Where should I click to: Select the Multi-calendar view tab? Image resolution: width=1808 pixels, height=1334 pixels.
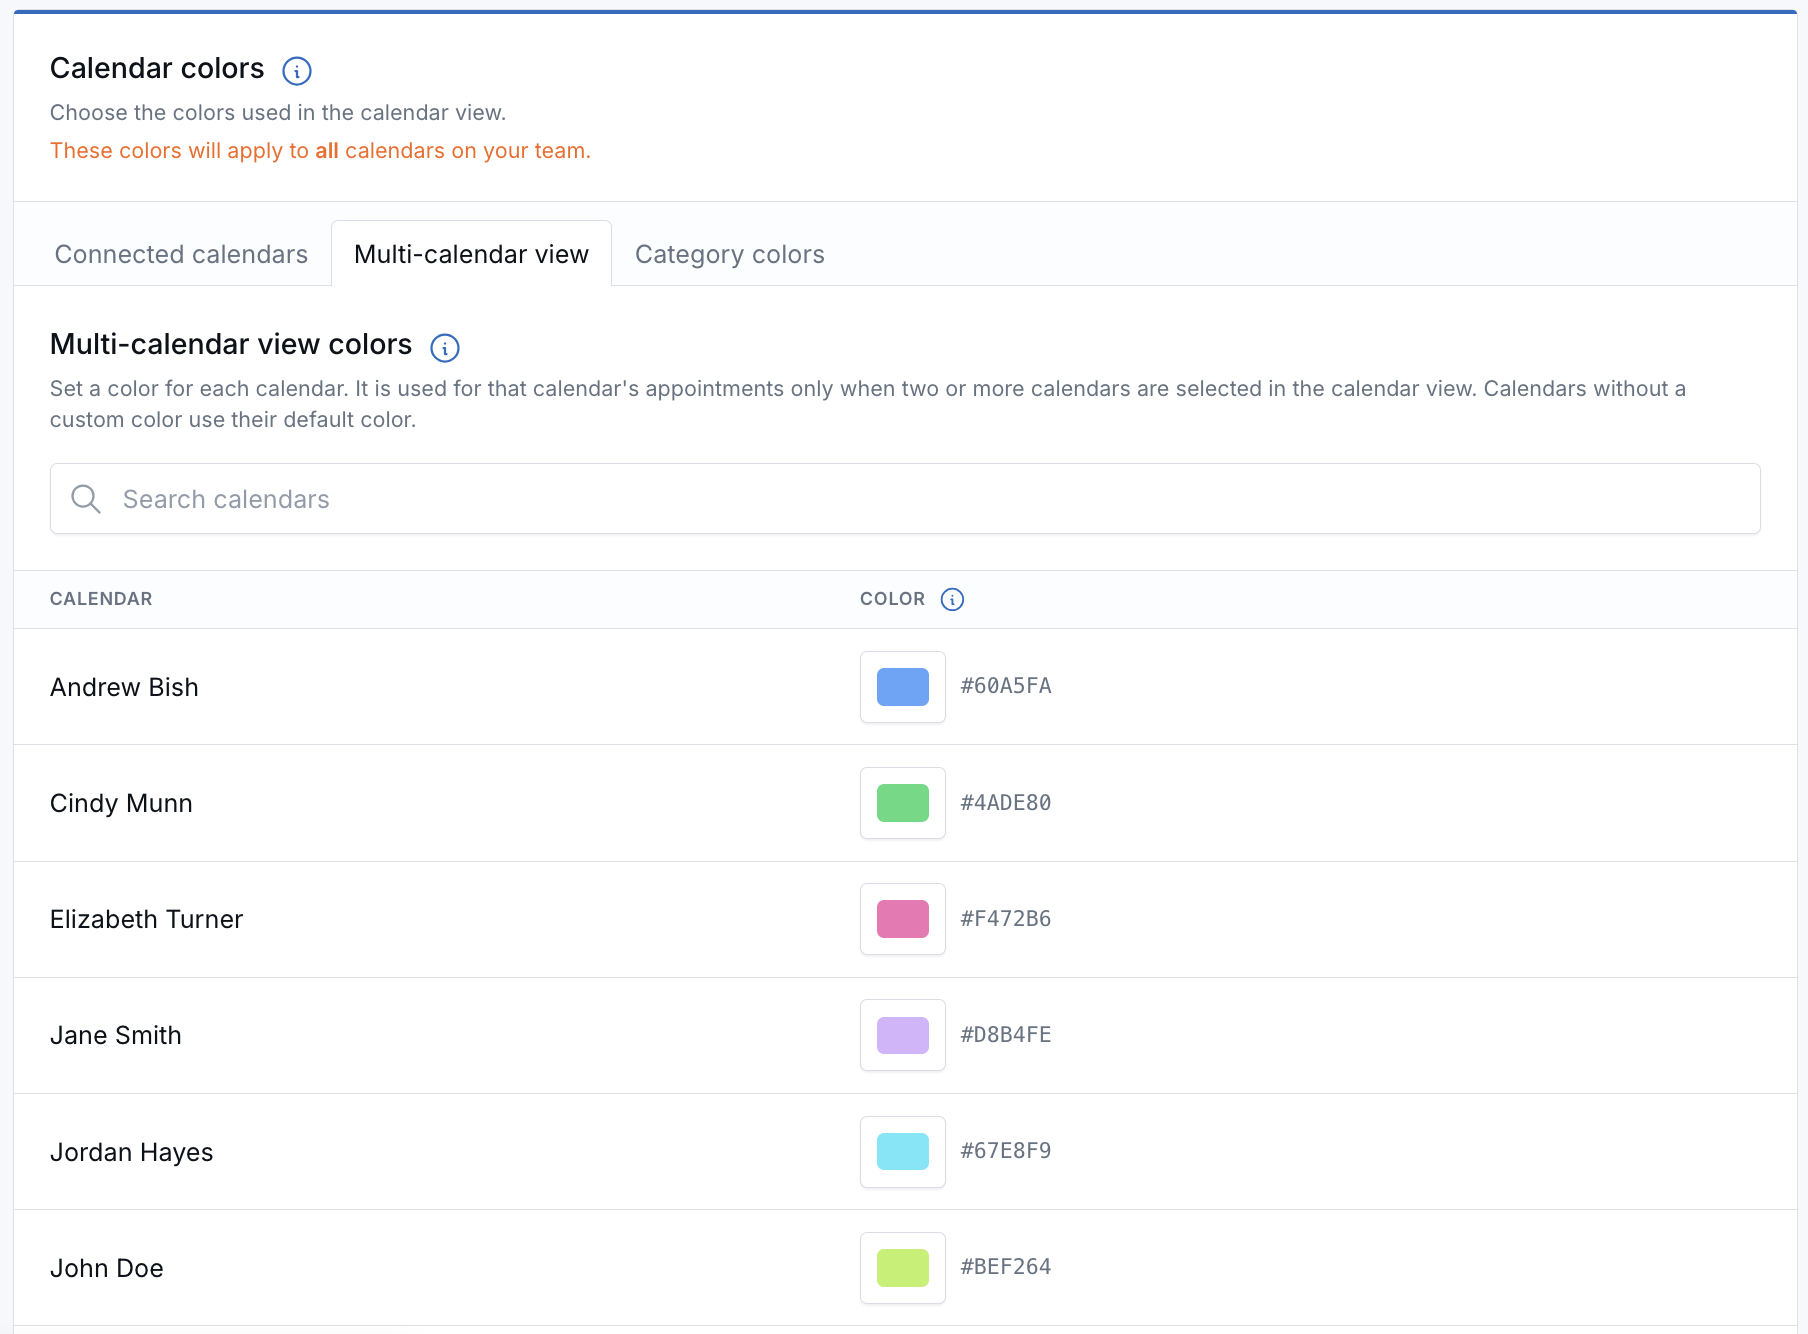(x=471, y=254)
